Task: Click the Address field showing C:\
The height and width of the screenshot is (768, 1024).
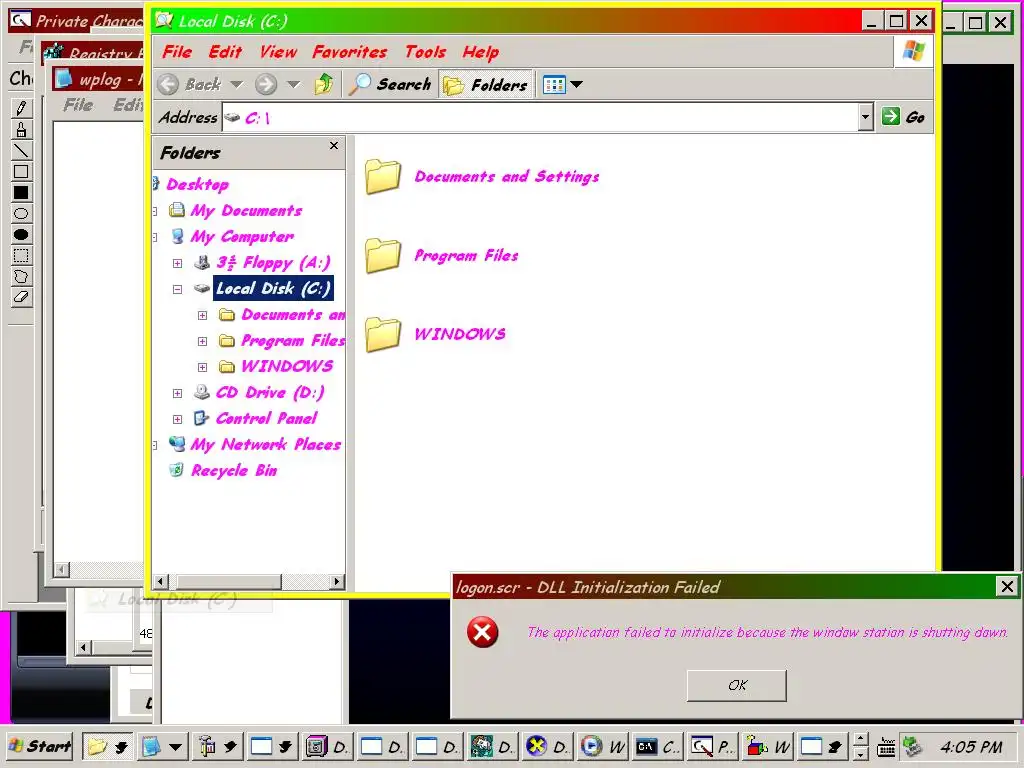Action: (x=539, y=118)
